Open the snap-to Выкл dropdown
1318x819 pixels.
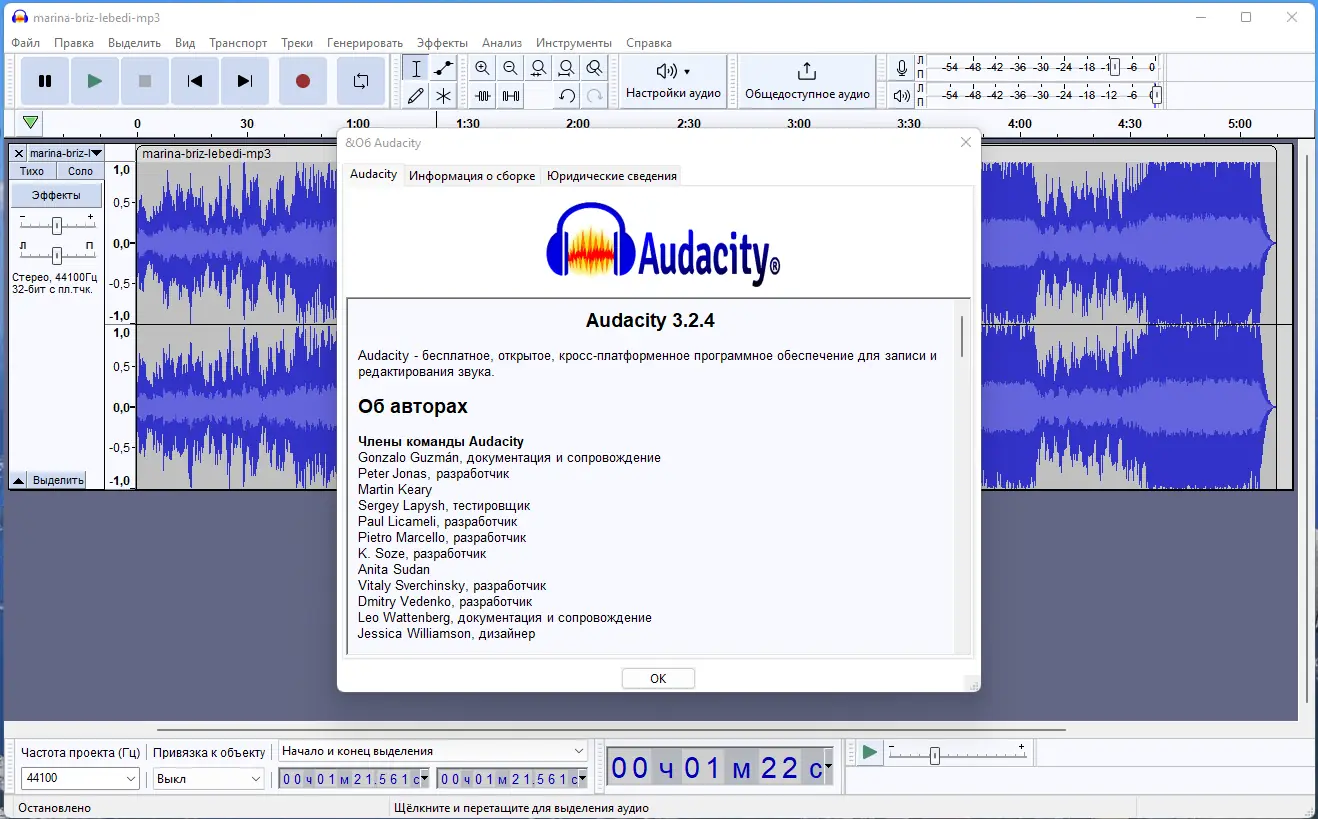point(208,778)
